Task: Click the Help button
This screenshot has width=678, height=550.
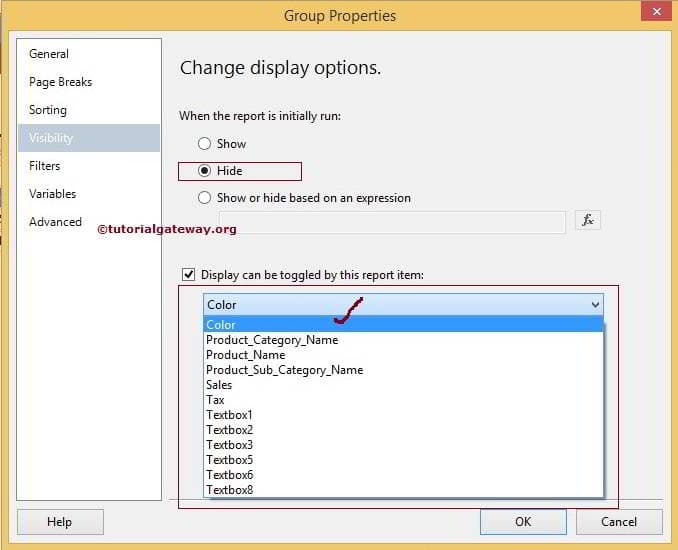Action: (60, 522)
